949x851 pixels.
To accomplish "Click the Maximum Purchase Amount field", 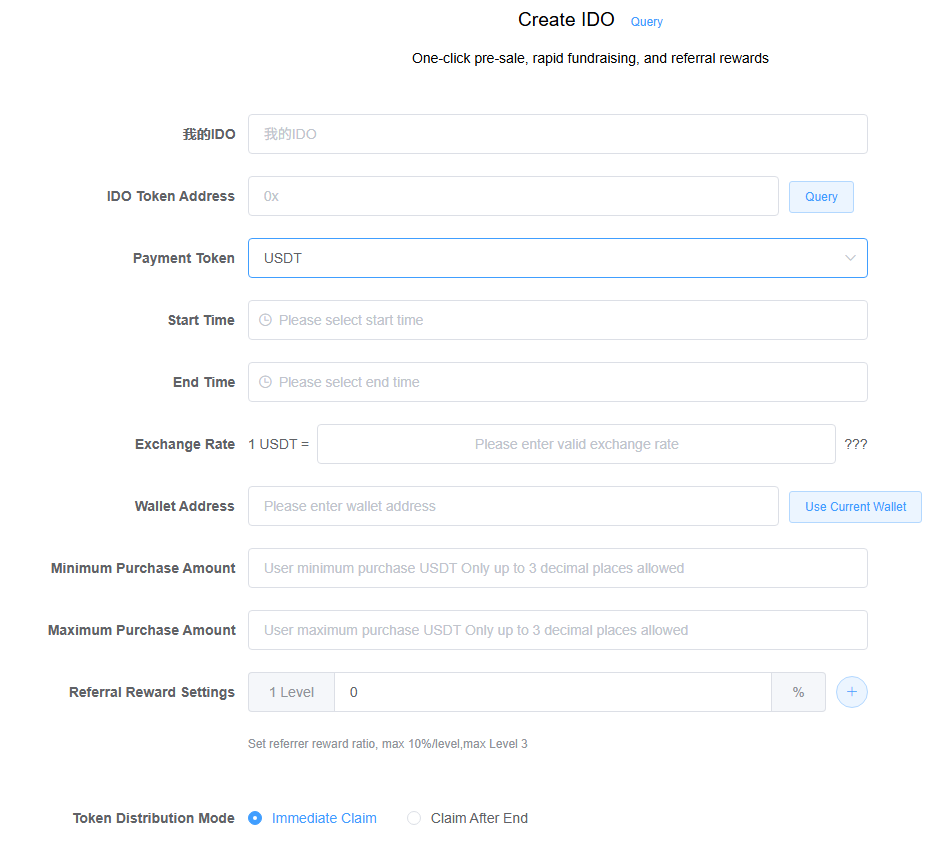I will click(x=557, y=630).
